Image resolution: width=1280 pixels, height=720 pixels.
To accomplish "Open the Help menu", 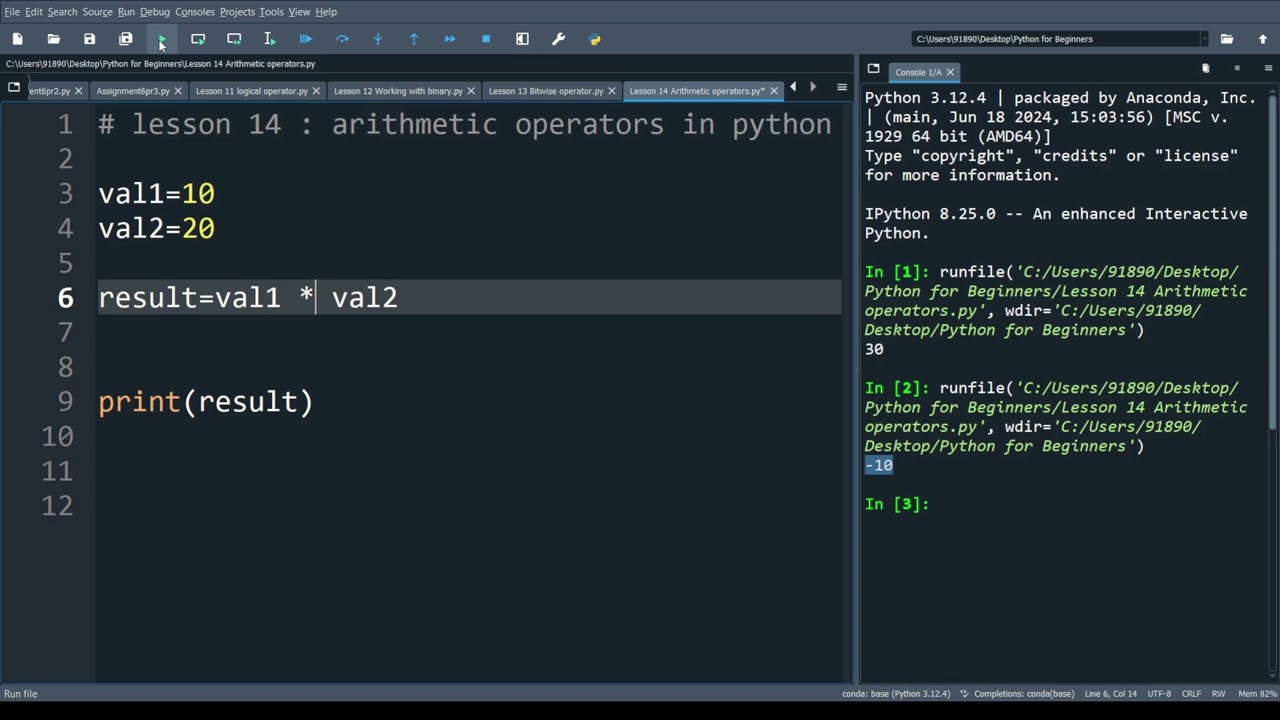I will point(326,12).
